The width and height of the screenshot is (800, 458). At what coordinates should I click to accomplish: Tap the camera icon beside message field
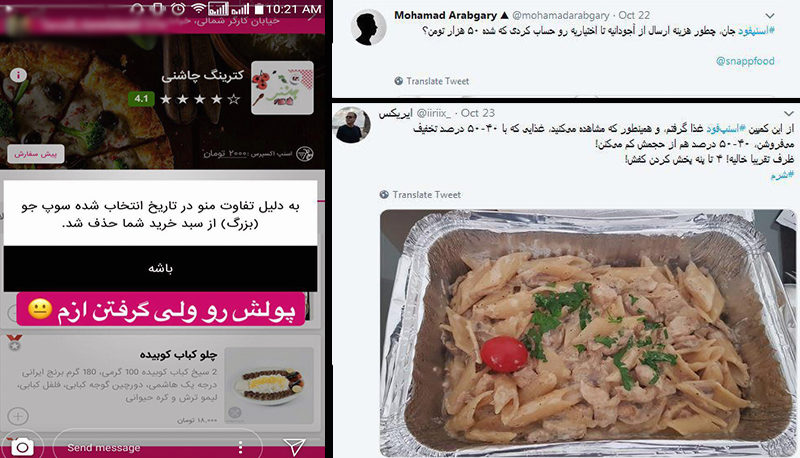(22, 447)
